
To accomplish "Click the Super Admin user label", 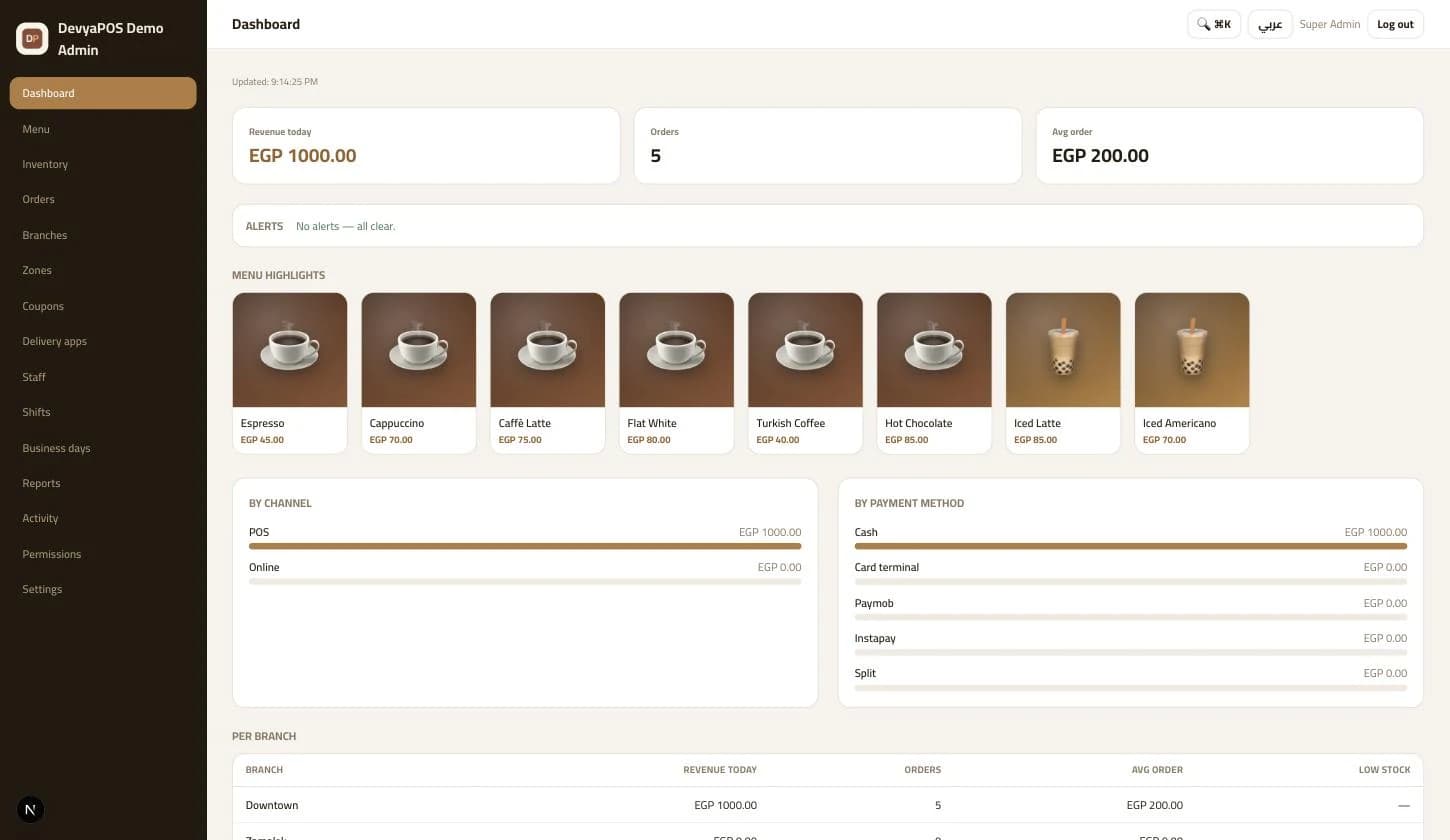I will click(x=1330, y=24).
